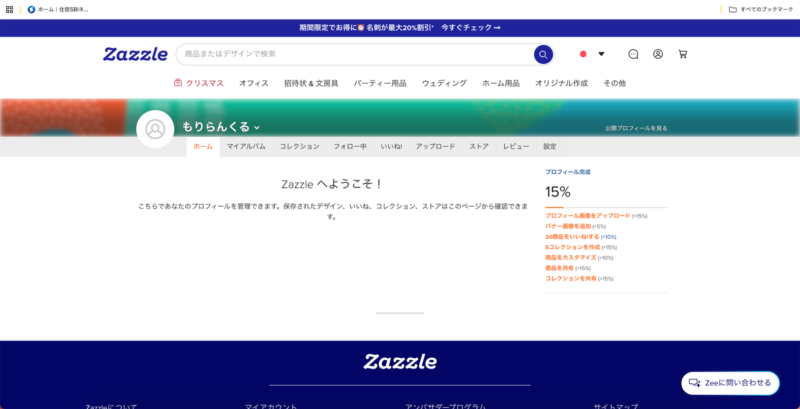Click 商品を共有 link
The width and height of the screenshot is (800, 409).
(559, 268)
